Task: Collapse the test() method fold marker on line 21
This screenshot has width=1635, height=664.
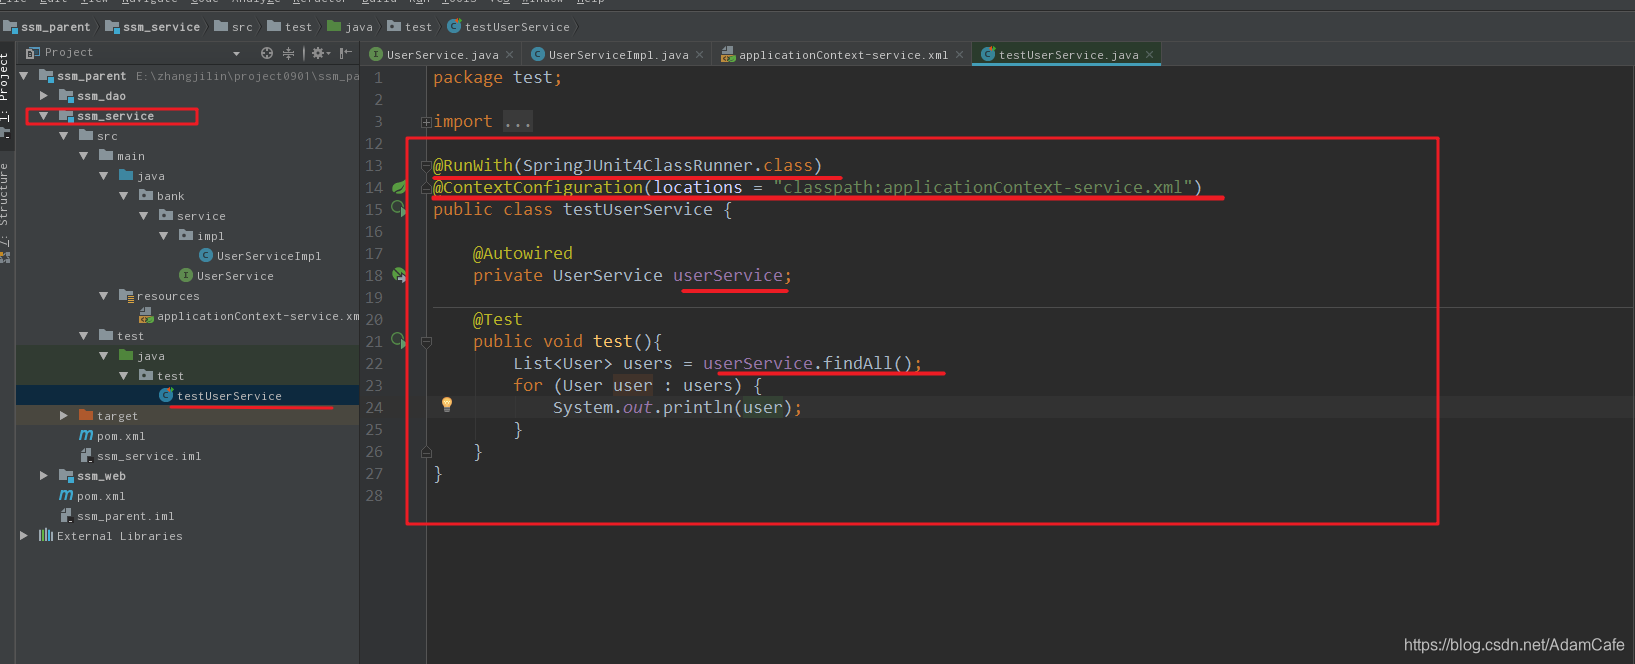Action: pyautogui.click(x=426, y=341)
